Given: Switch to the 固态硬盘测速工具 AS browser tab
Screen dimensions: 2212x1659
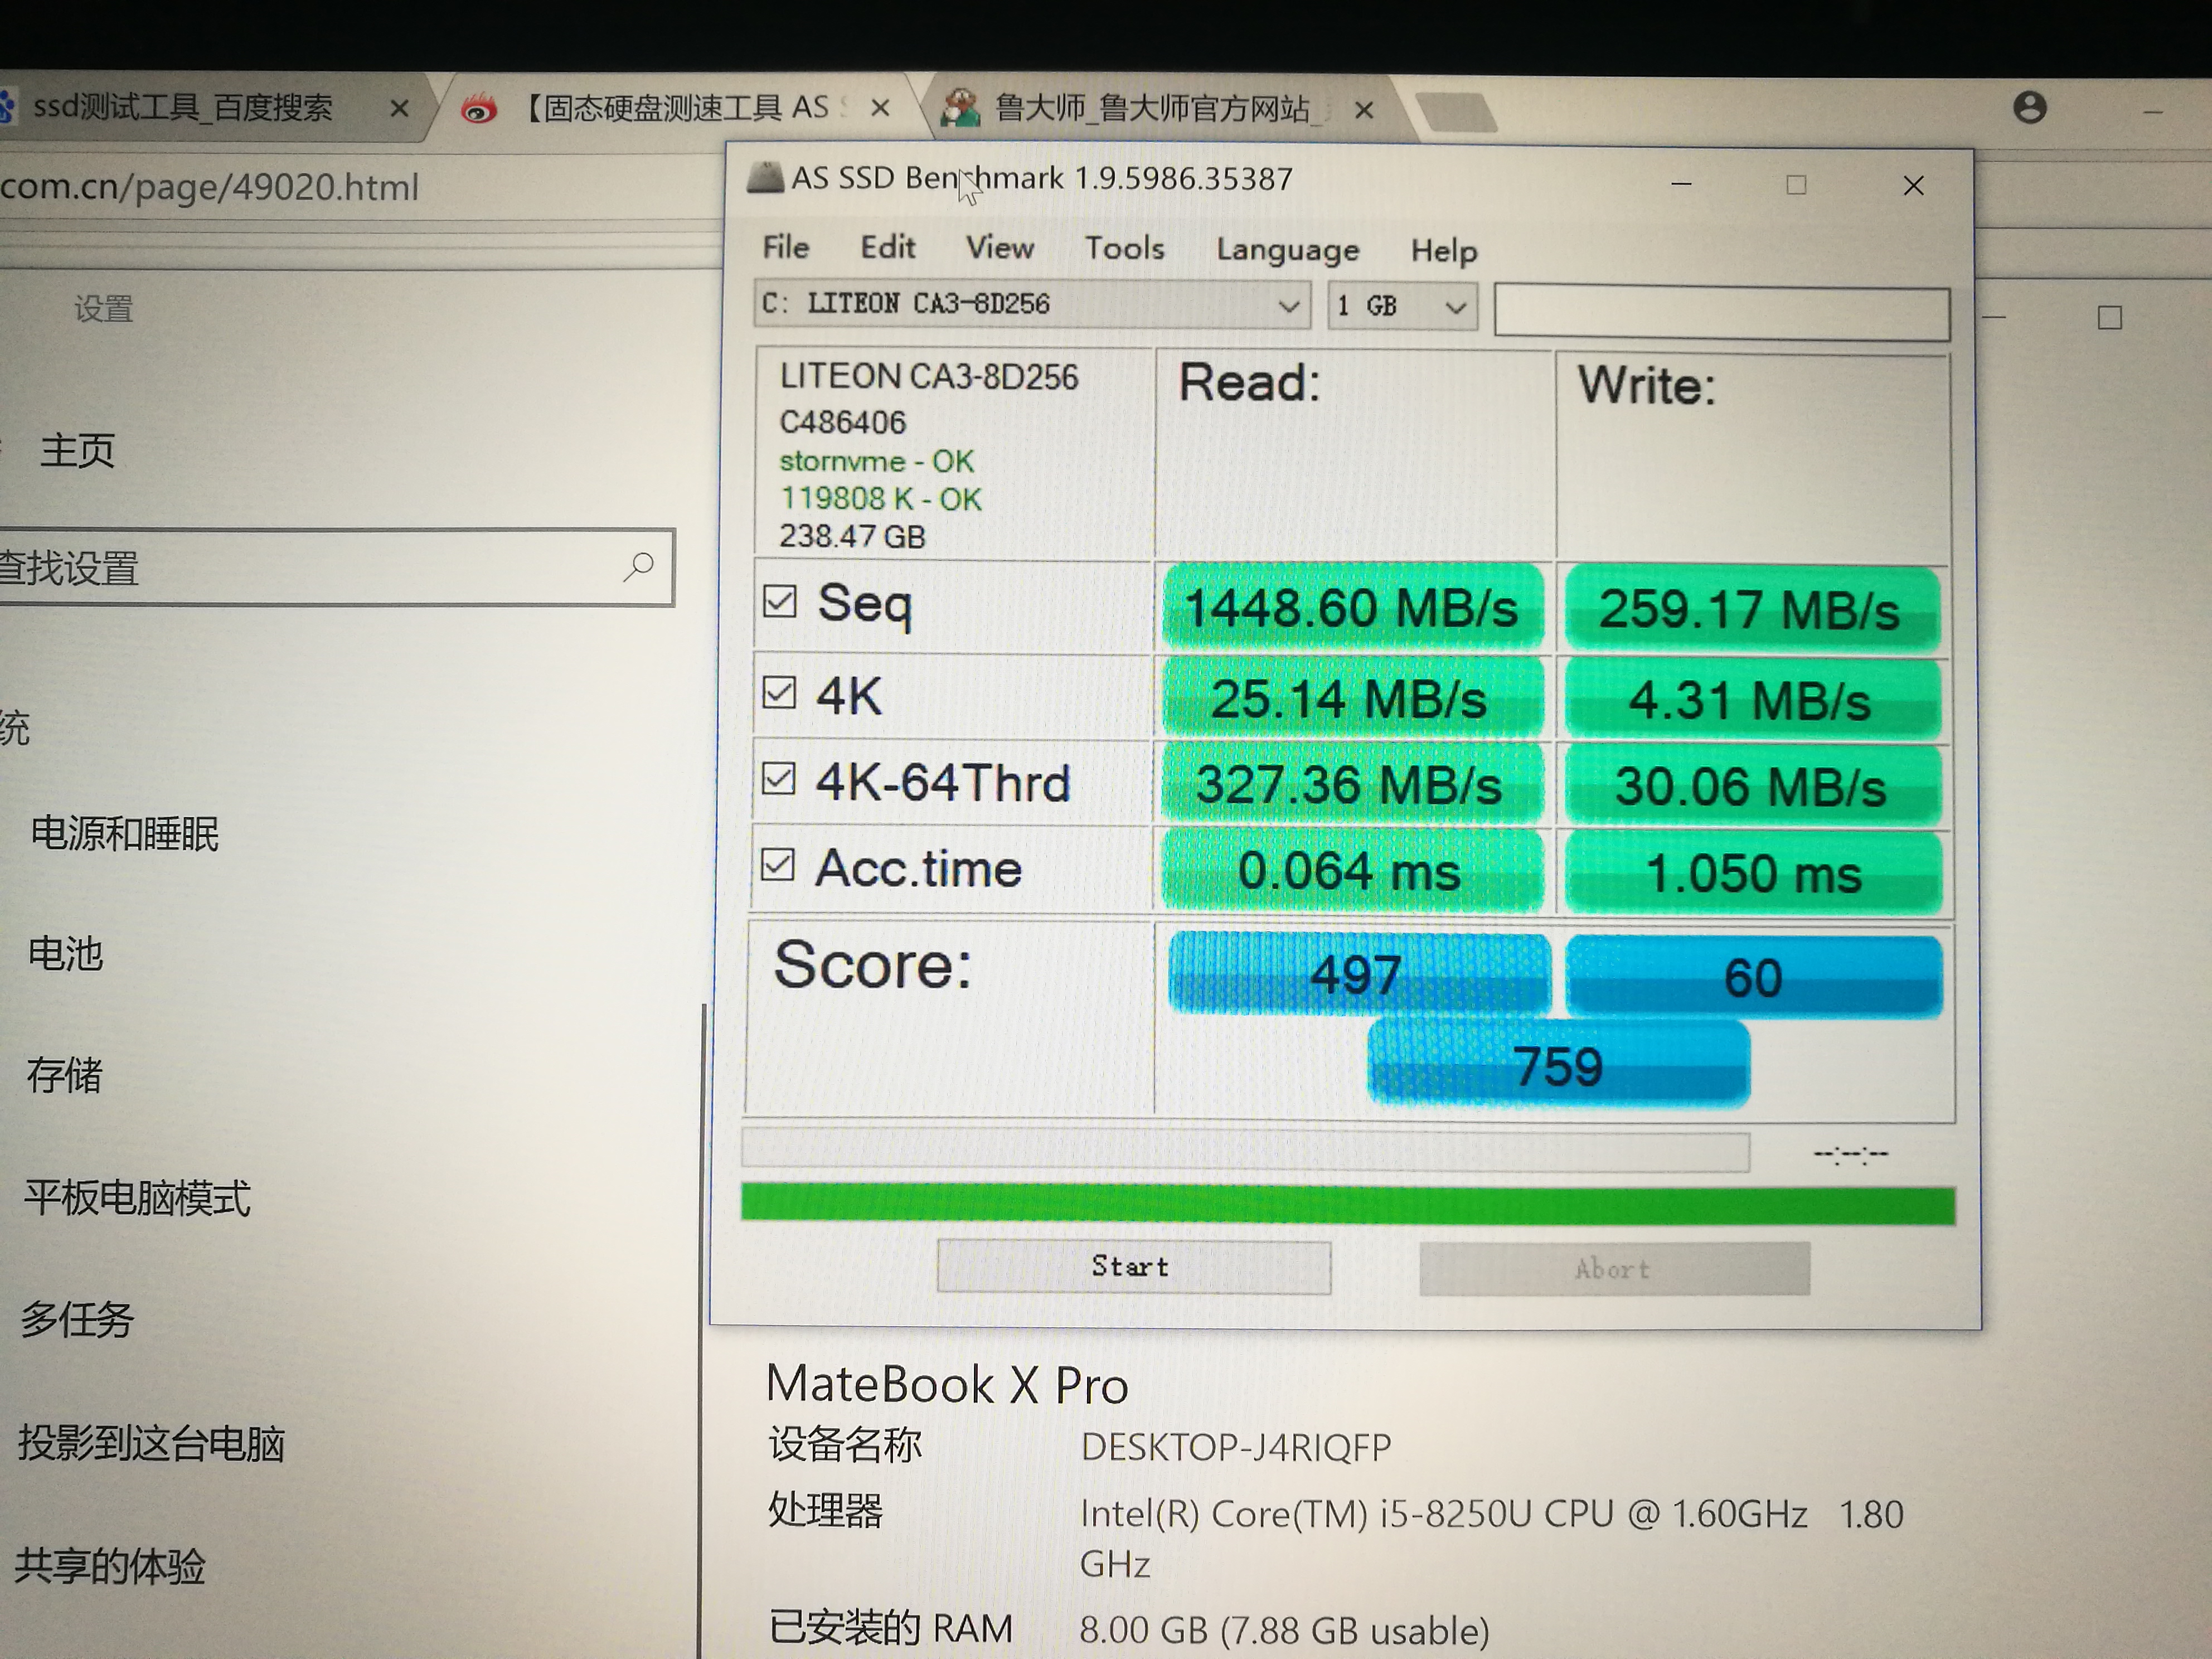Looking at the screenshot, I should [676, 107].
